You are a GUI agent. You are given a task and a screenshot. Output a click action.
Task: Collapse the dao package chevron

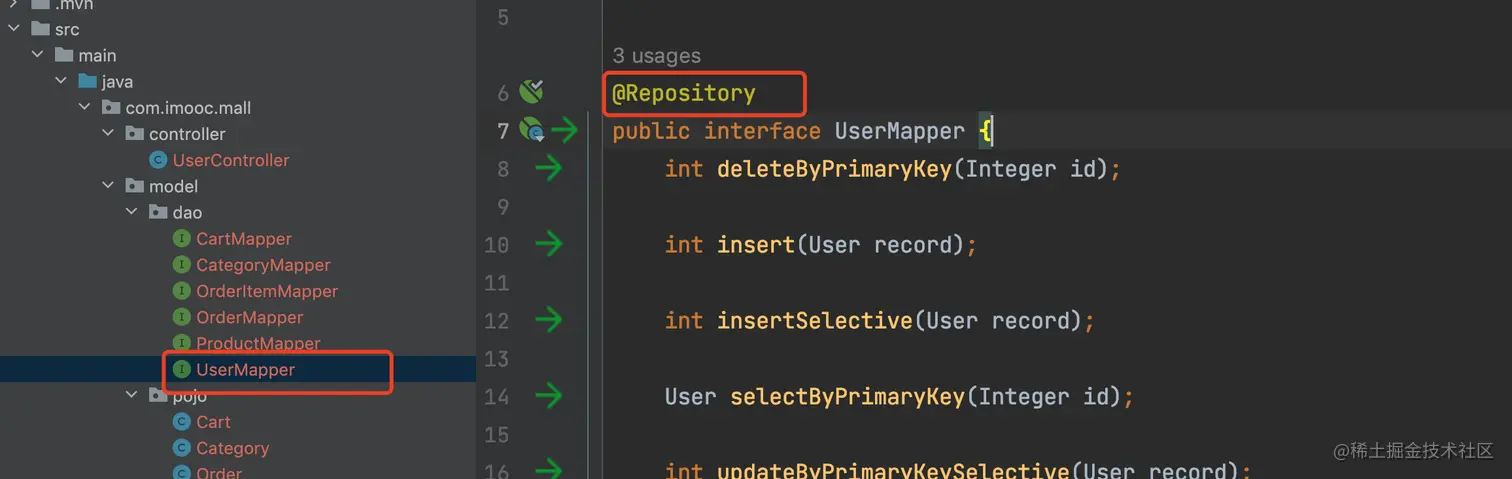(132, 212)
